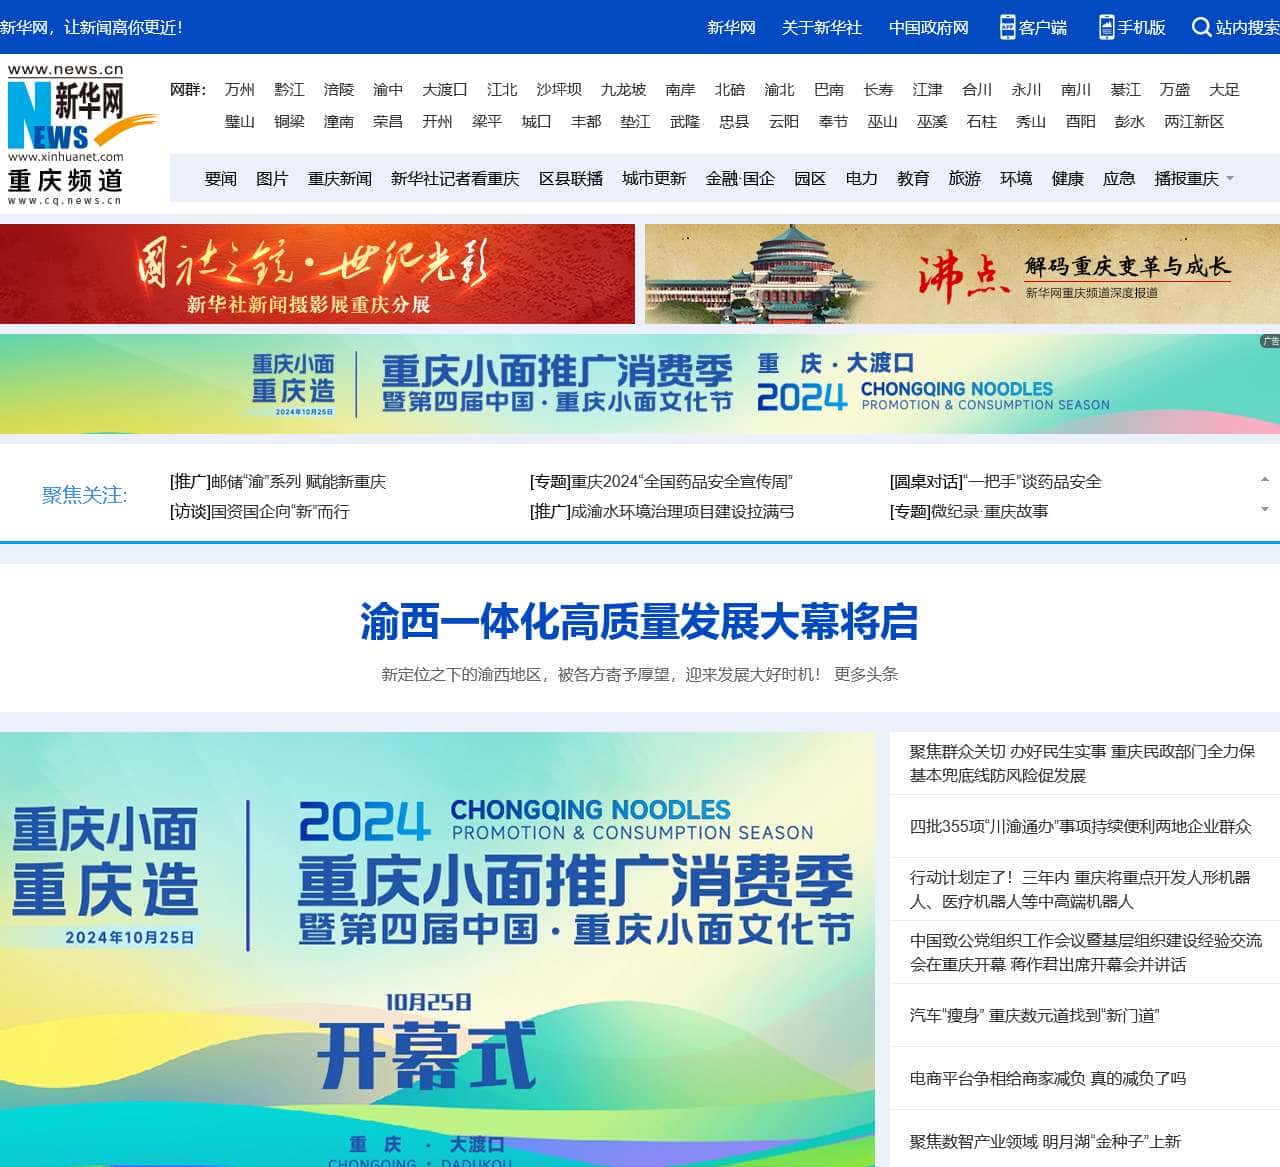Viewport: 1280px width, 1167px height.
Task: Open the 城市更新 menu item
Action: 654,179
